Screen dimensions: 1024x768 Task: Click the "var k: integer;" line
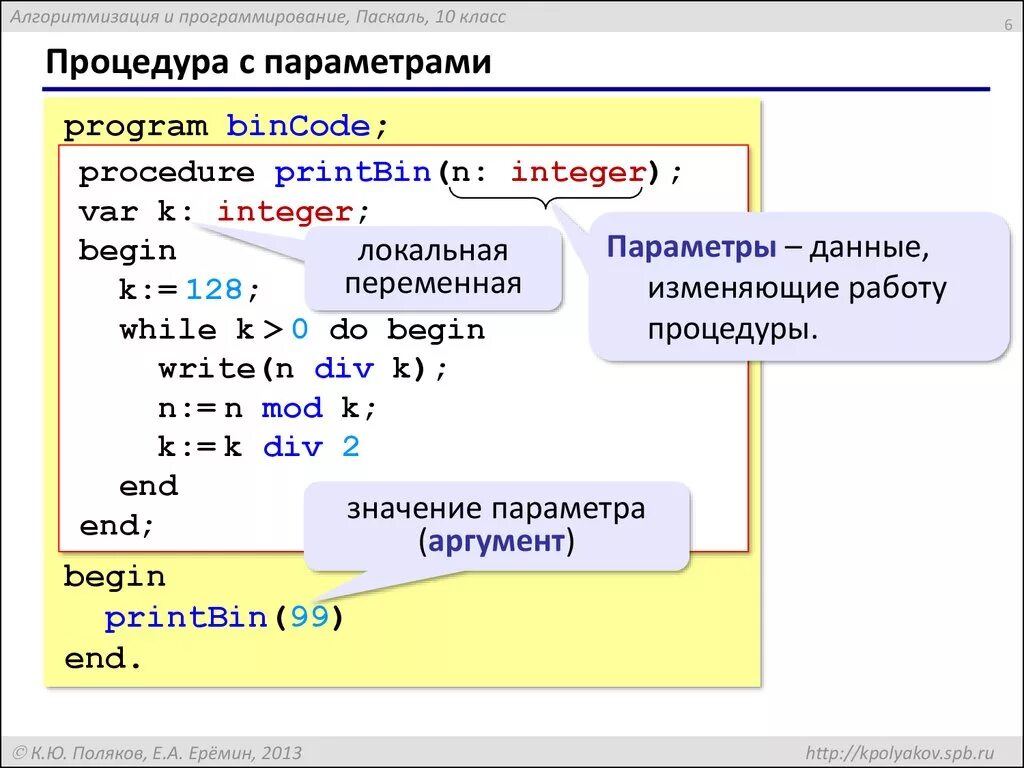point(224,212)
